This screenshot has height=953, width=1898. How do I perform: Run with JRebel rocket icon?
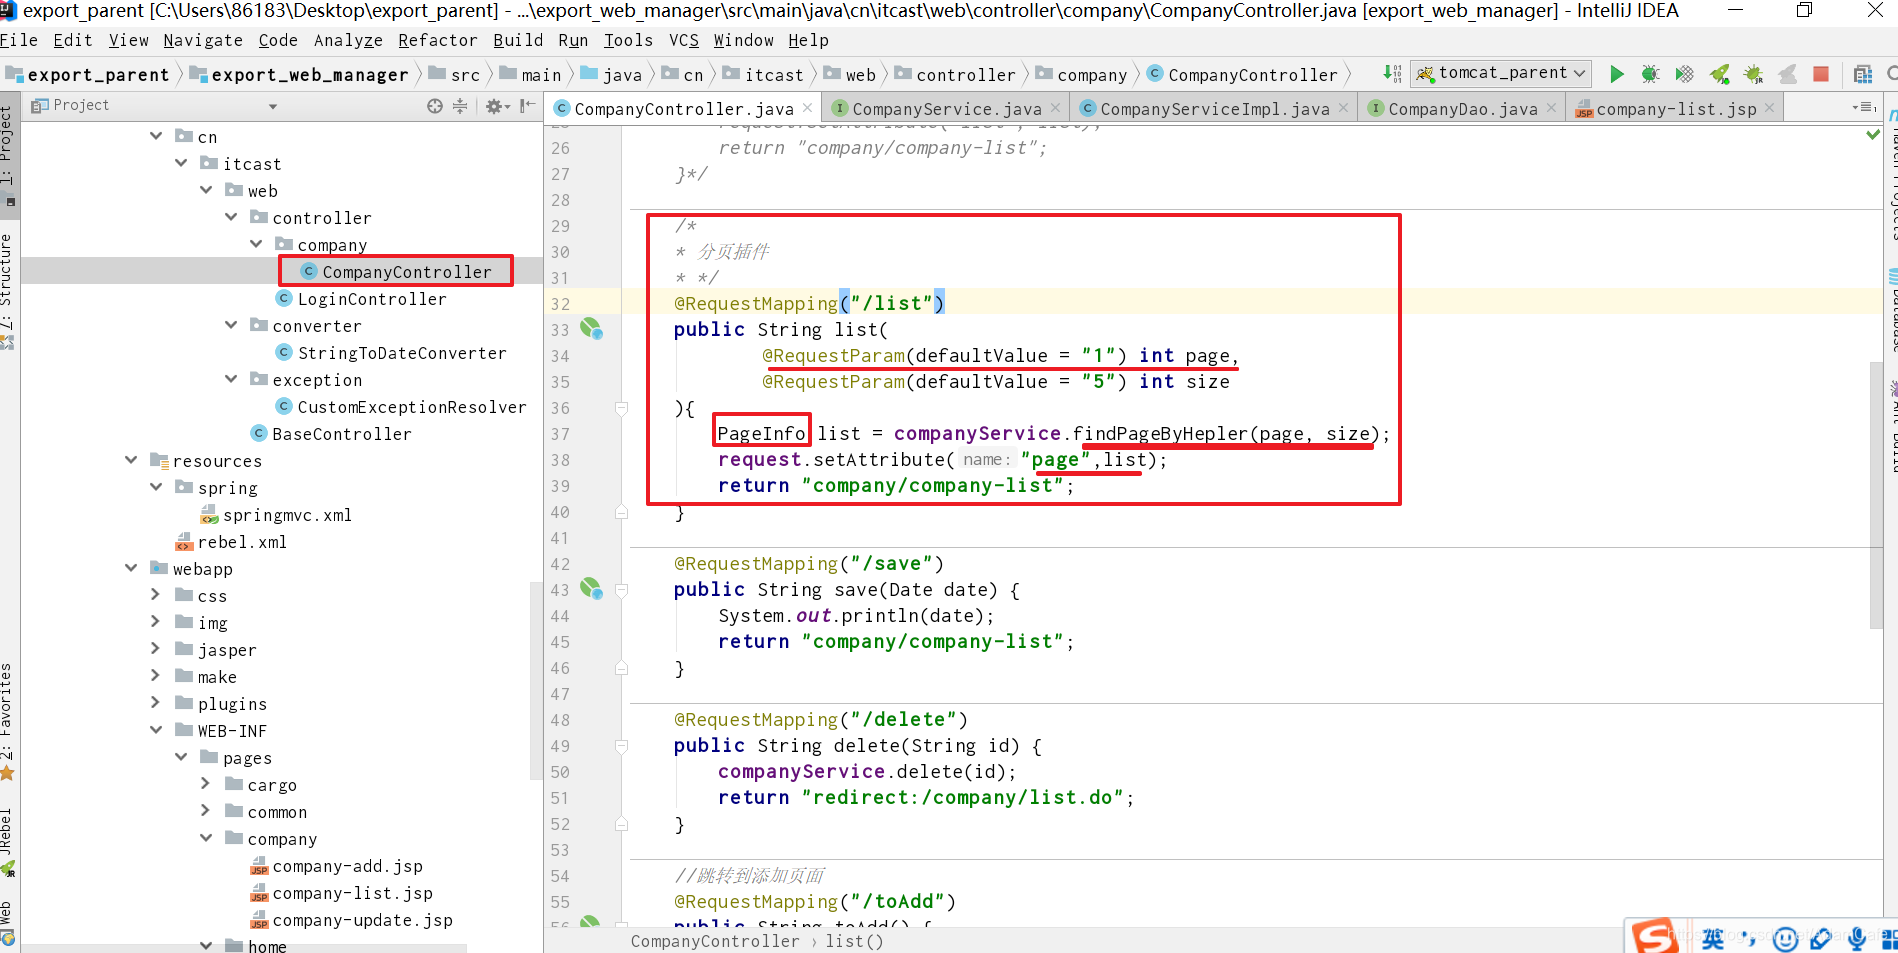click(1720, 74)
